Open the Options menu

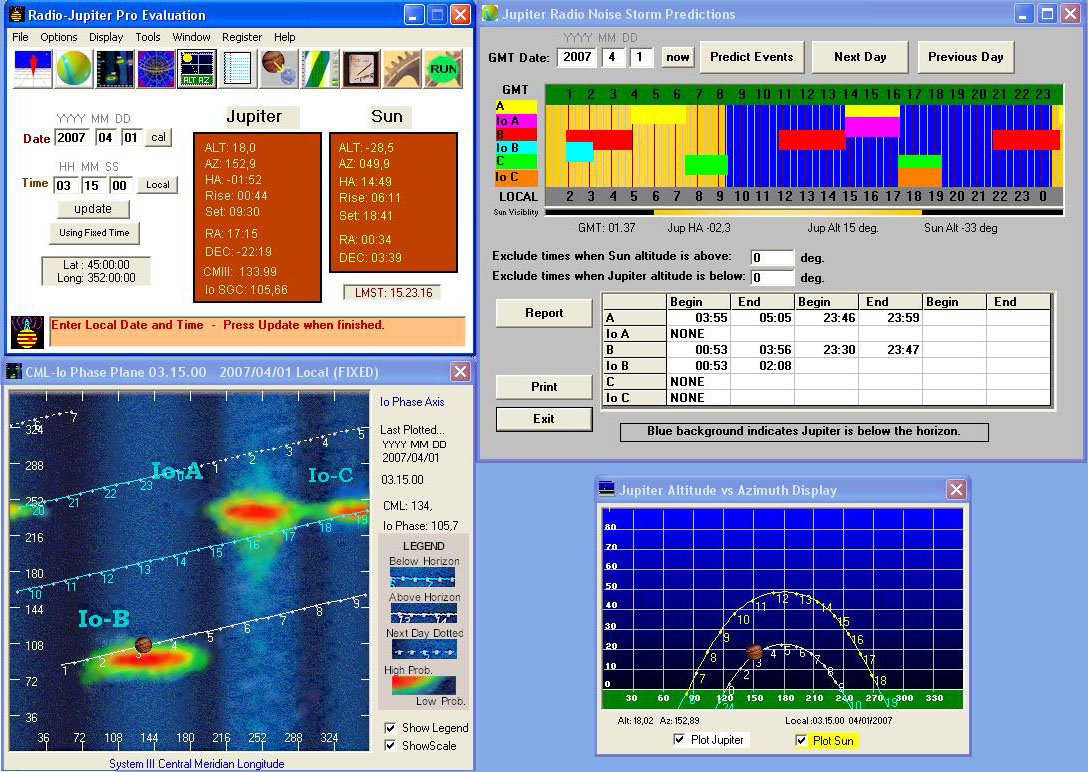[x=58, y=37]
